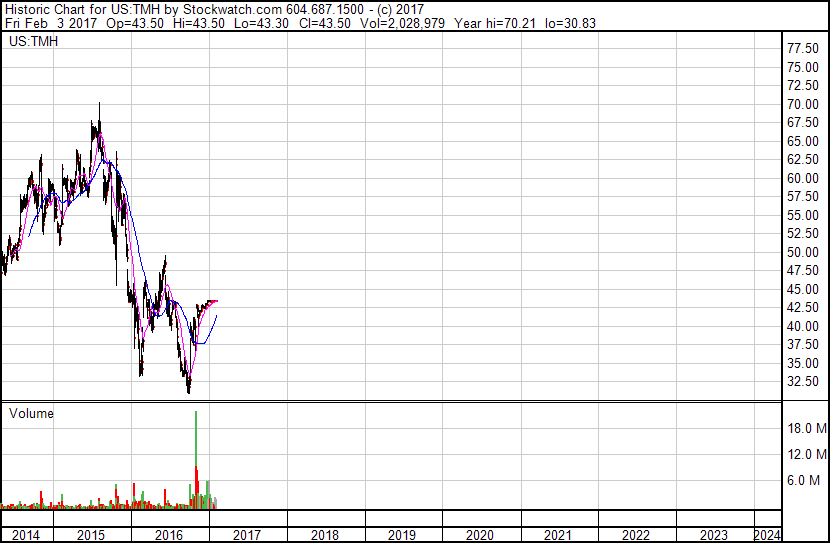830x543 pixels.
Task: Click the Vol=2,028,979 header value
Action: (402, 23)
